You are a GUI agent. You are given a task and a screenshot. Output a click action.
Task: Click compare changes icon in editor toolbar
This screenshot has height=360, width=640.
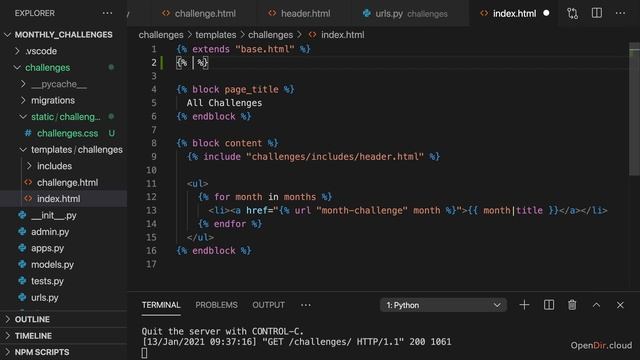click(x=572, y=13)
